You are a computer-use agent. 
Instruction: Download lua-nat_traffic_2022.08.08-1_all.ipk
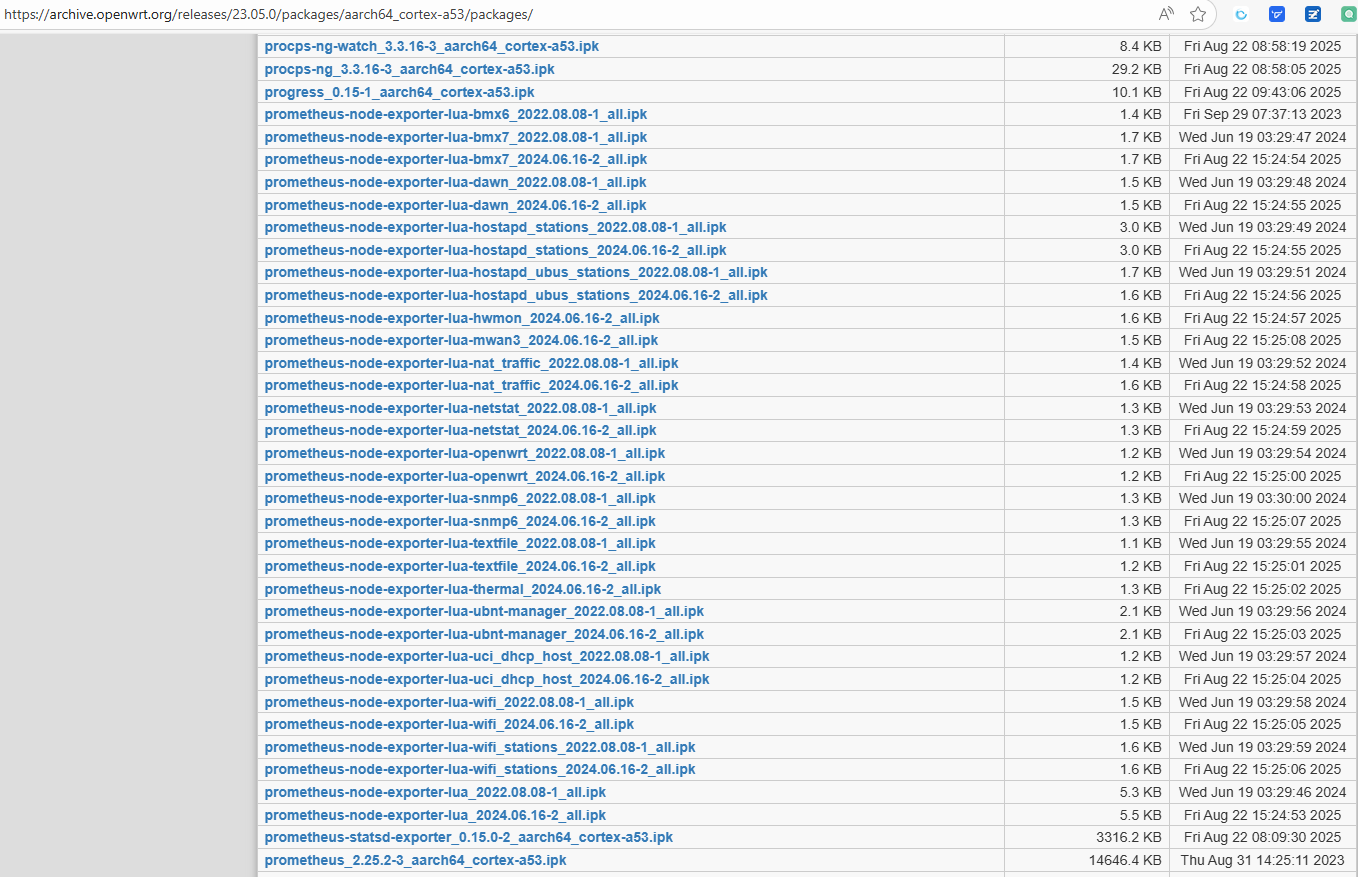(x=471, y=363)
